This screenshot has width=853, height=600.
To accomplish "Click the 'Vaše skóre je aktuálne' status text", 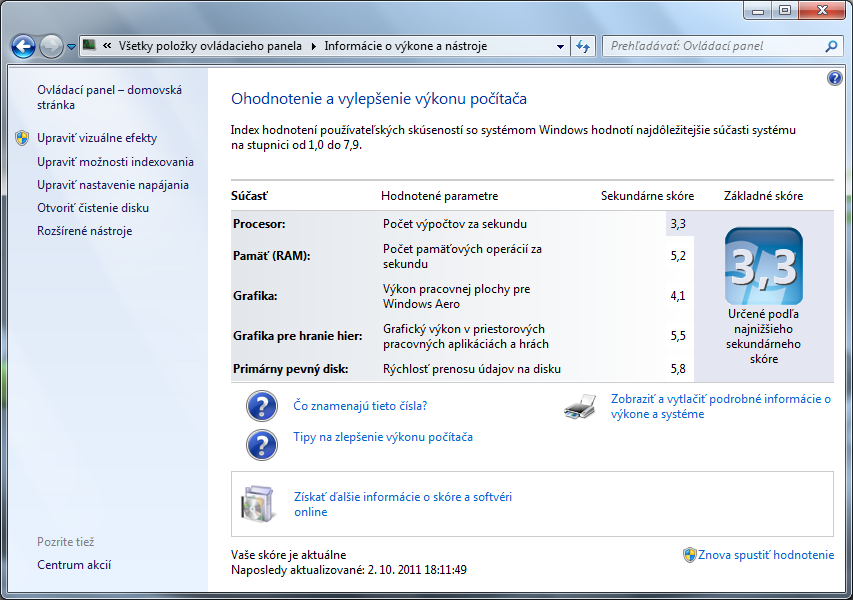I will (x=288, y=555).
